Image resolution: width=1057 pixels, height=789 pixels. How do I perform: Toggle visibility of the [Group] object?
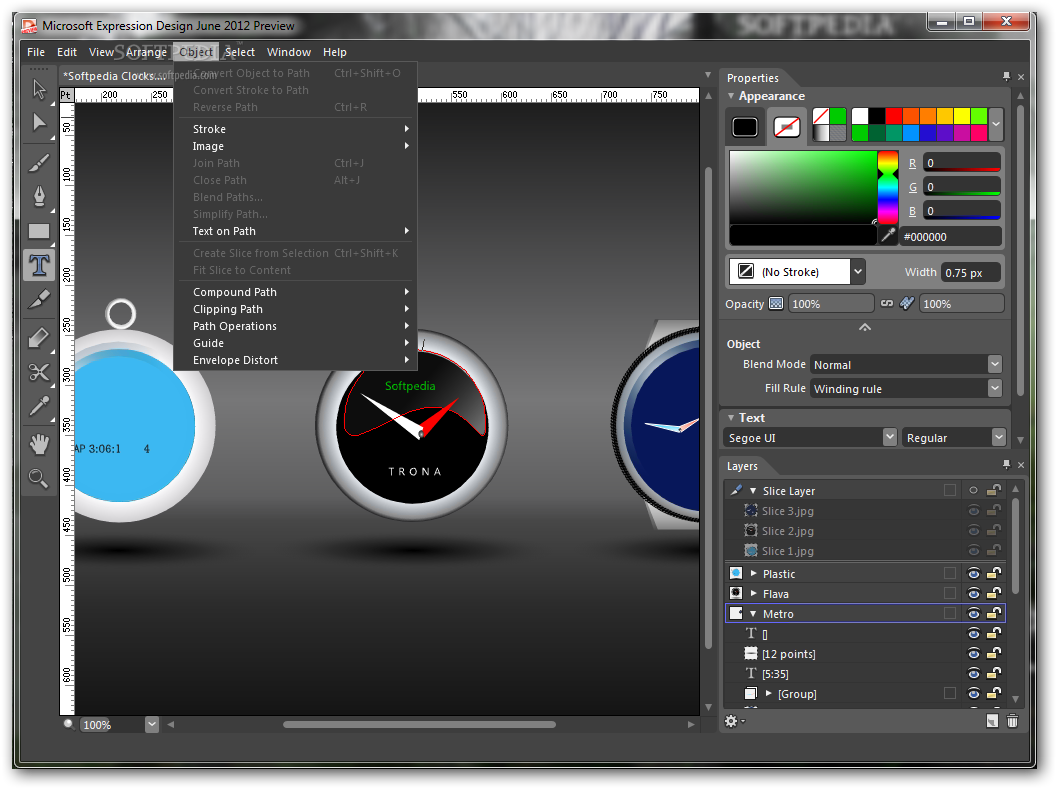point(973,693)
